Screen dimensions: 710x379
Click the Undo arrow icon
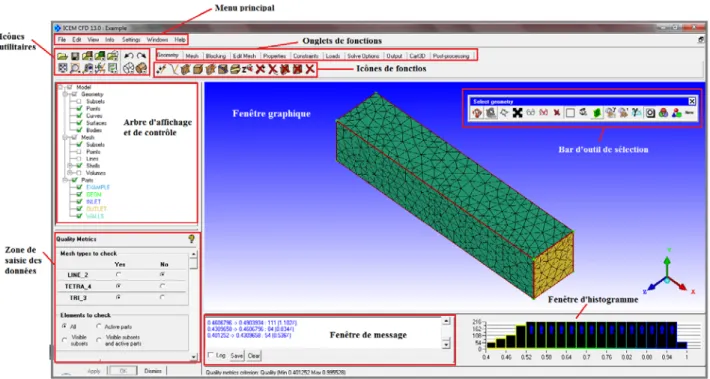pos(129,56)
